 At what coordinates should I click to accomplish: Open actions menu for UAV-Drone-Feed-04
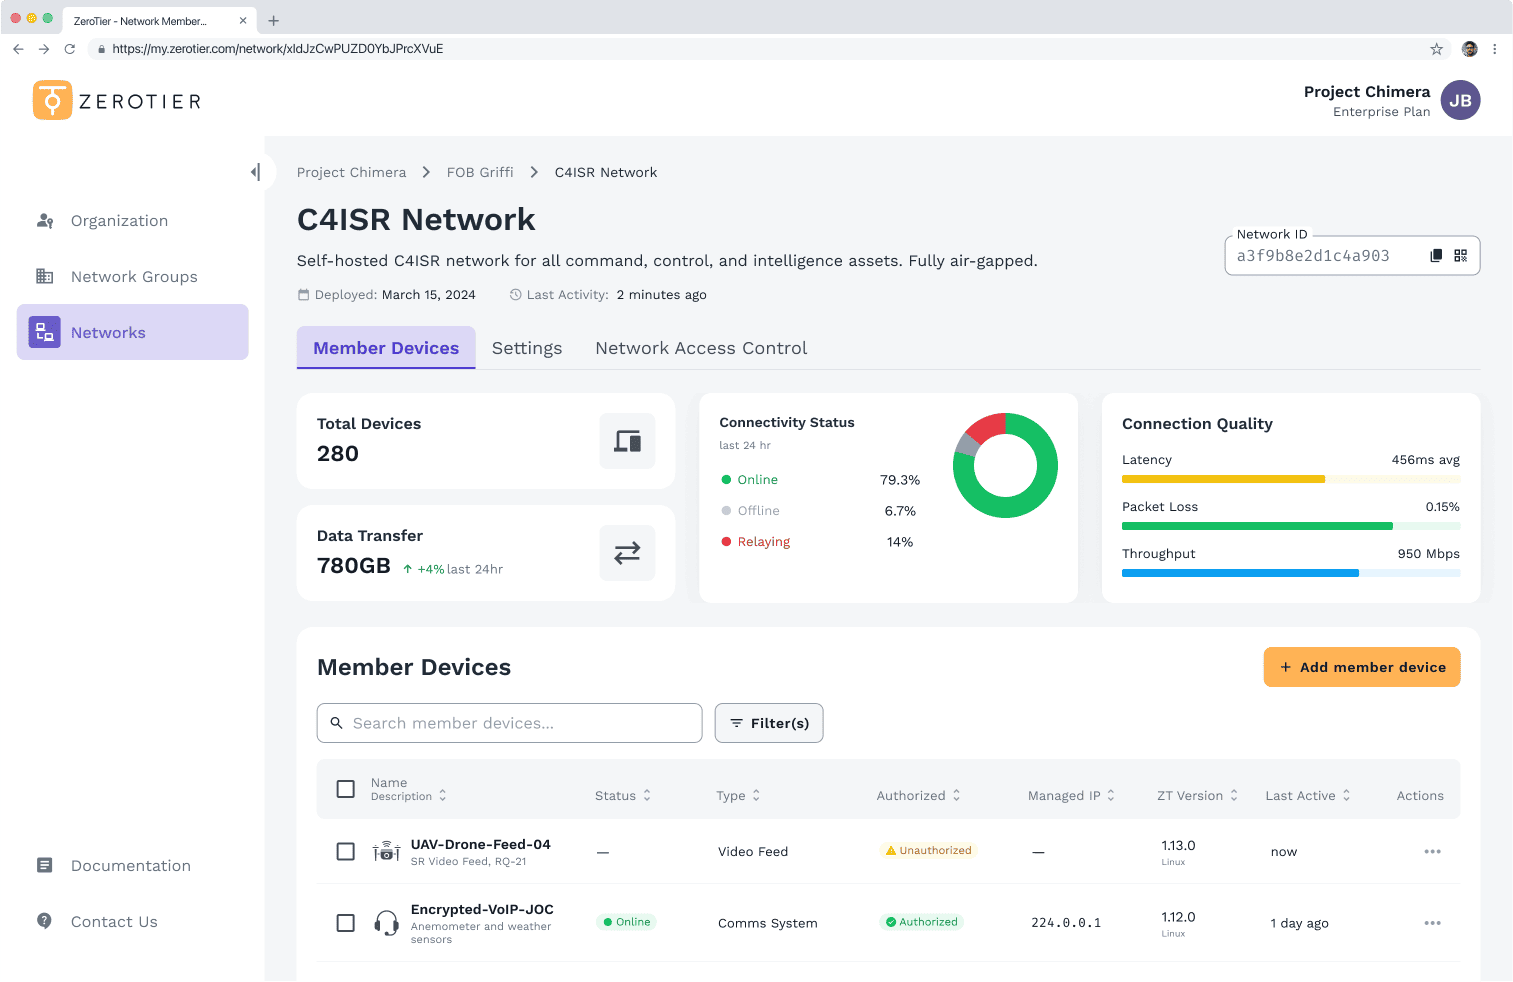click(1433, 852)
